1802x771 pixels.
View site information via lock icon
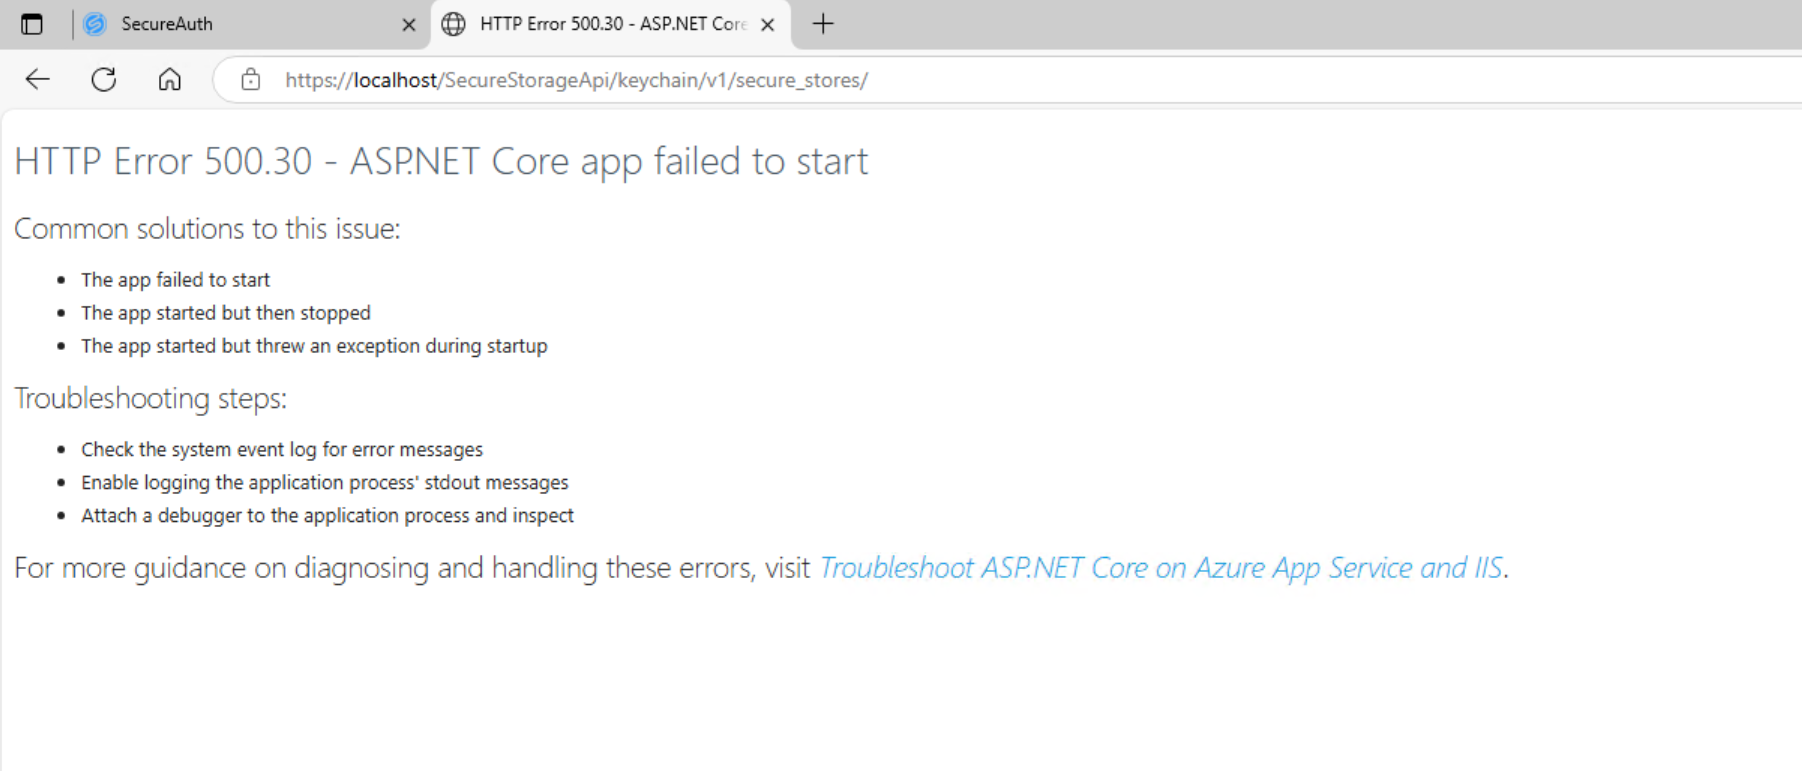pyautogui.click(x=251, y=79)
